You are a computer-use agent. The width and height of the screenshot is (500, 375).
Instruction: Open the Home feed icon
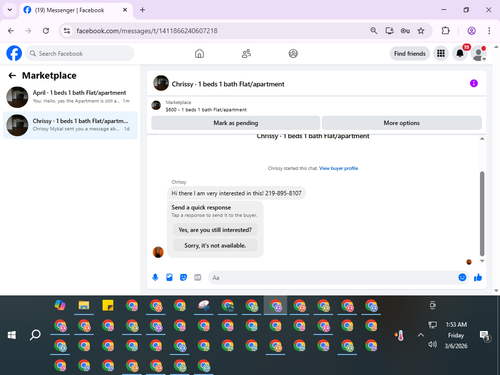pyautogui.click(x=199, y=53)
